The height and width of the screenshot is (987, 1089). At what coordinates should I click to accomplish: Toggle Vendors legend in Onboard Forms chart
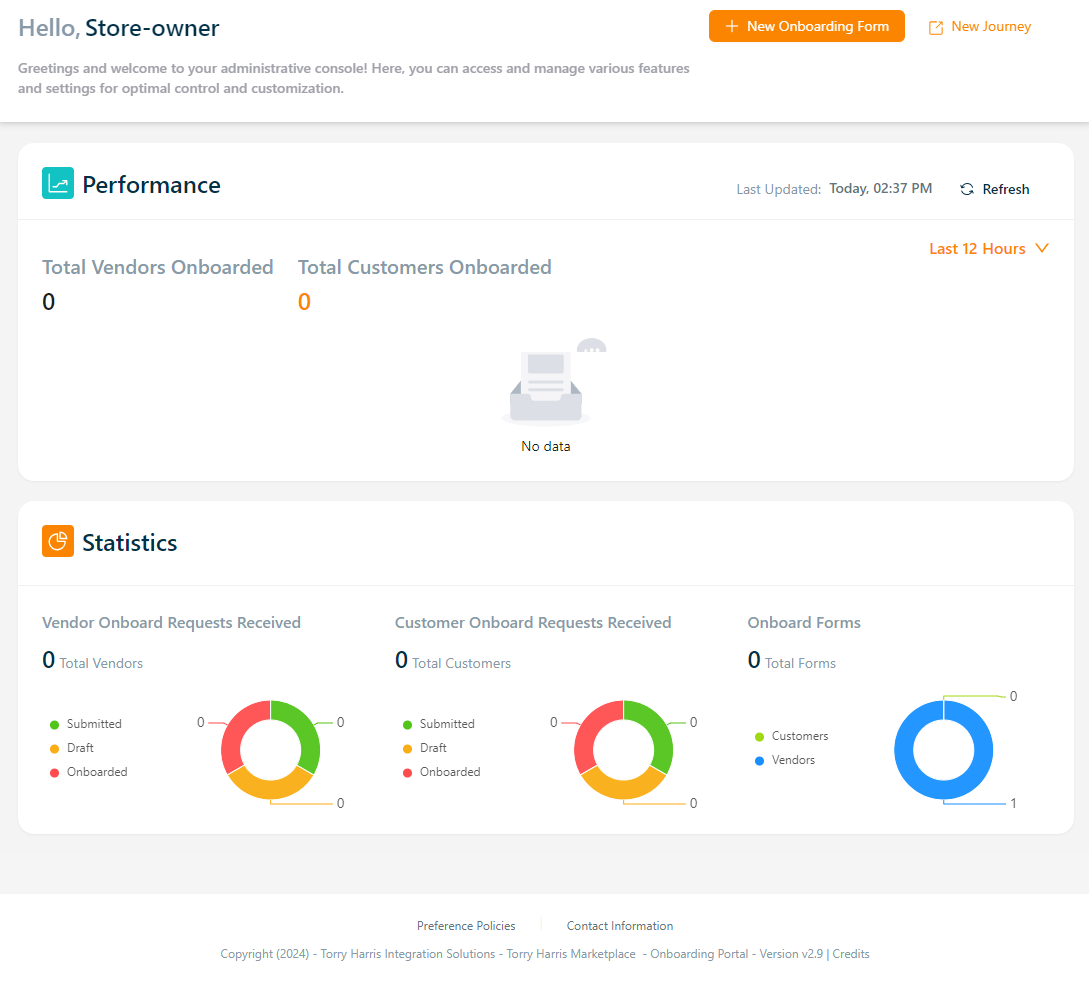(793, 760)
